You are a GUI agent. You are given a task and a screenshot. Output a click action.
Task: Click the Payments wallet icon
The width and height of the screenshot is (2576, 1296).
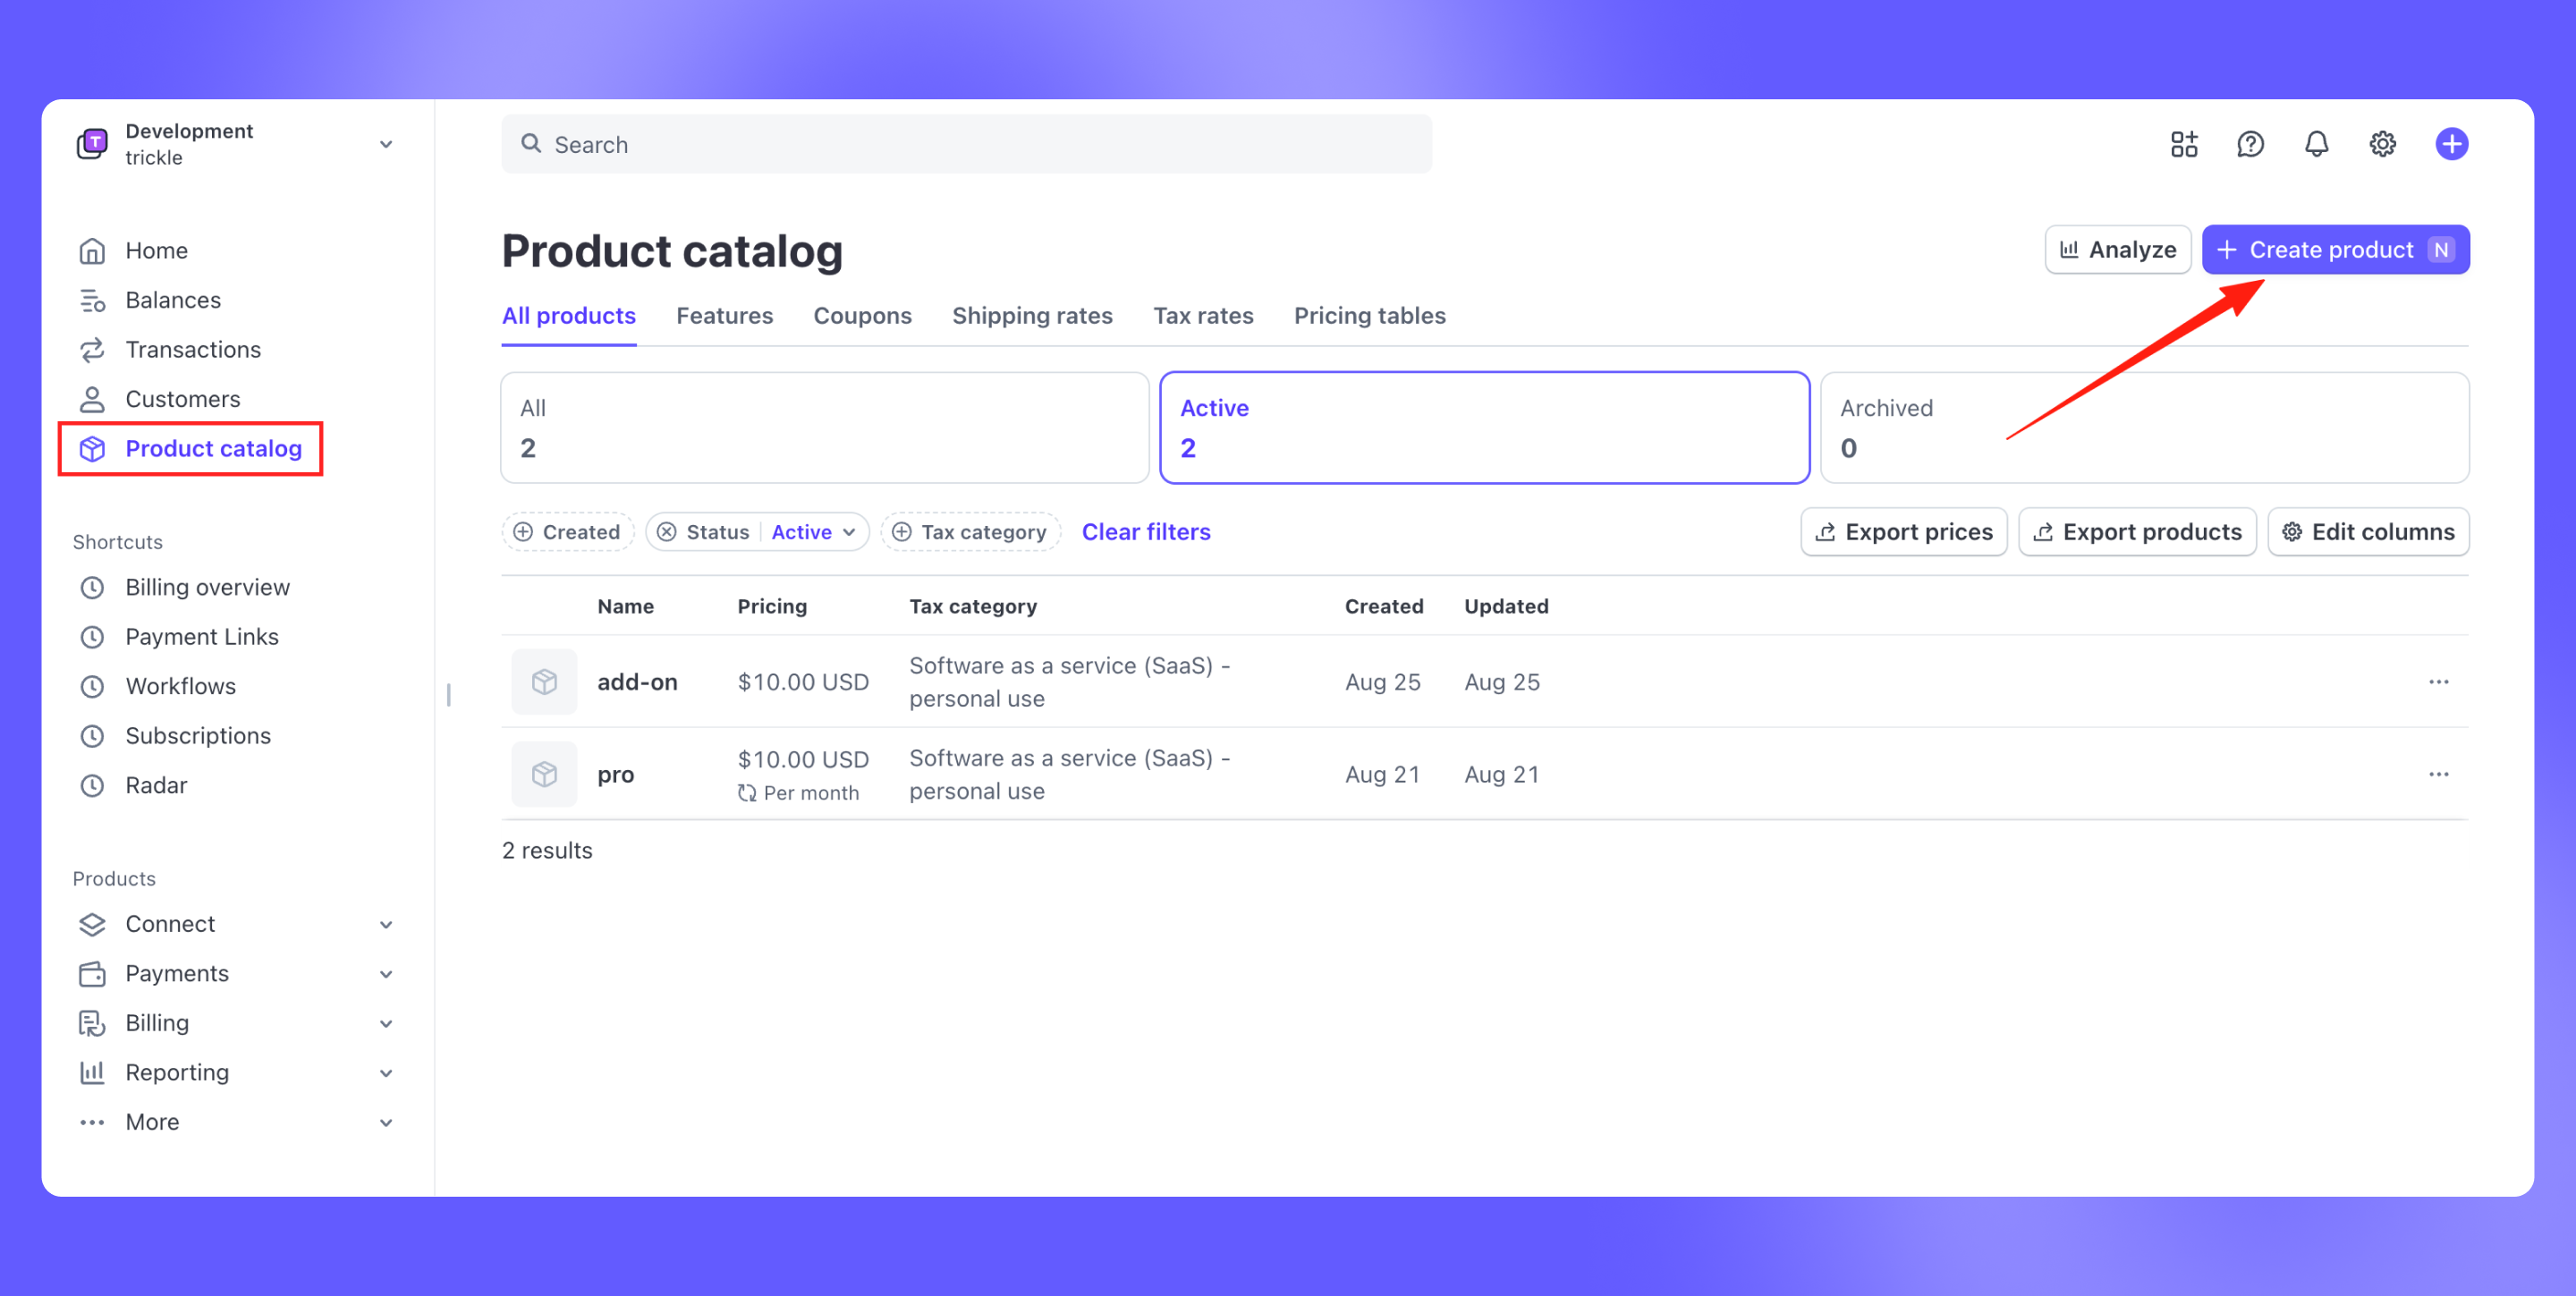point(92,973)
